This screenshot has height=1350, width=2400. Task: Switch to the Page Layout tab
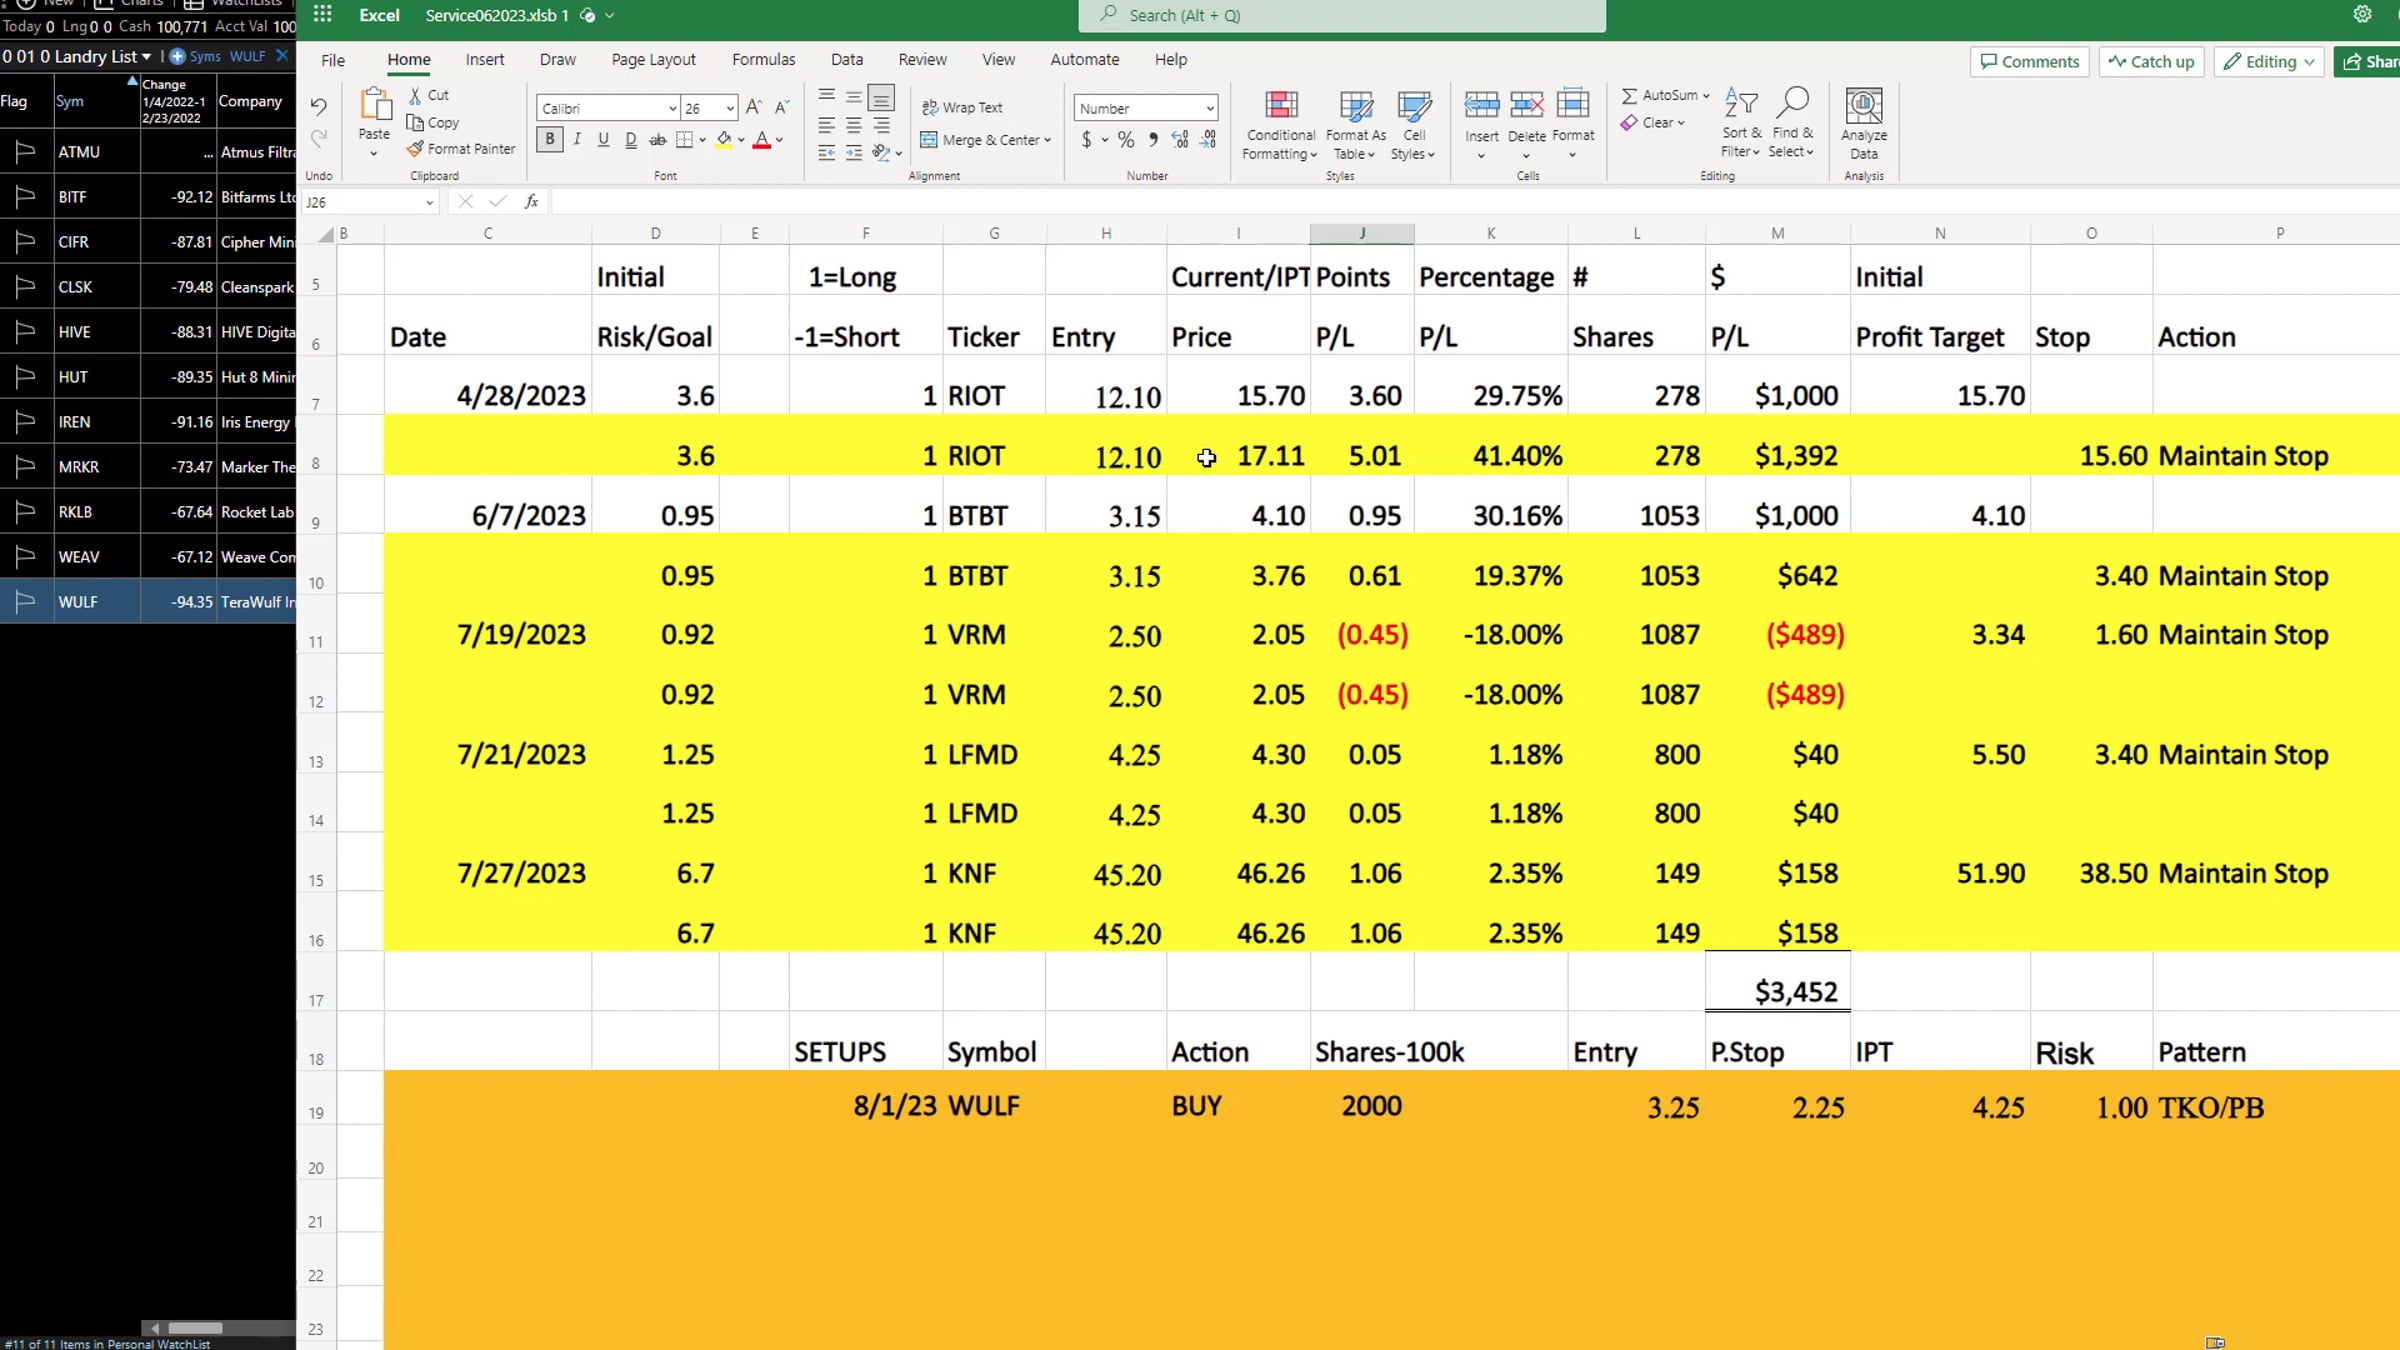point(653,59)
